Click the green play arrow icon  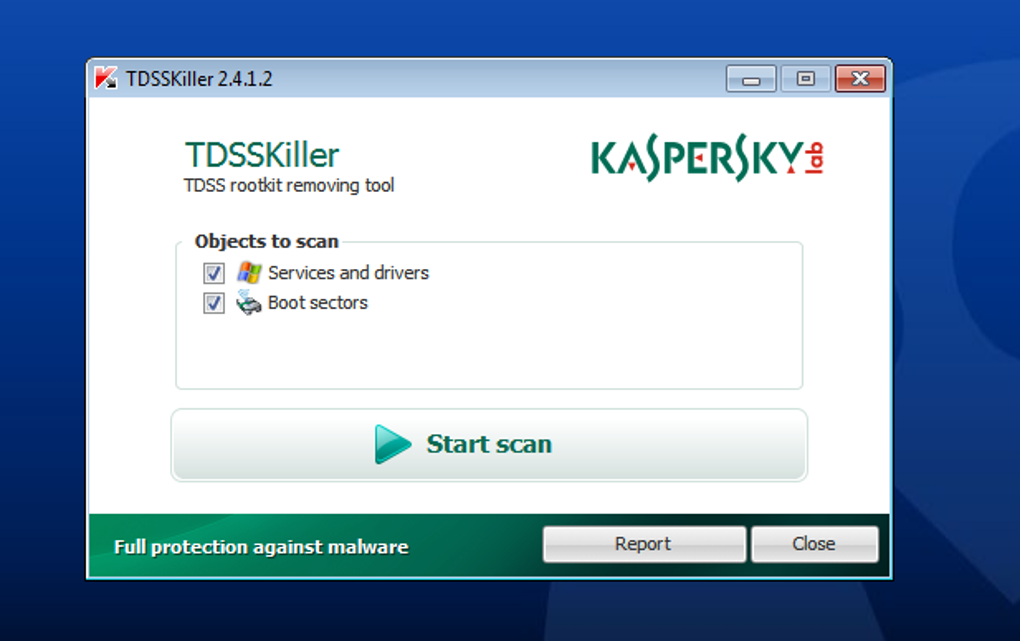pos(393,444)
